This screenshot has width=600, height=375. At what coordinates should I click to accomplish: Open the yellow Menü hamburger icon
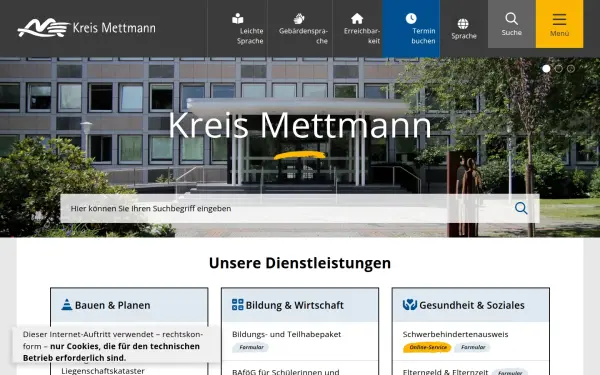pos(559,19)
